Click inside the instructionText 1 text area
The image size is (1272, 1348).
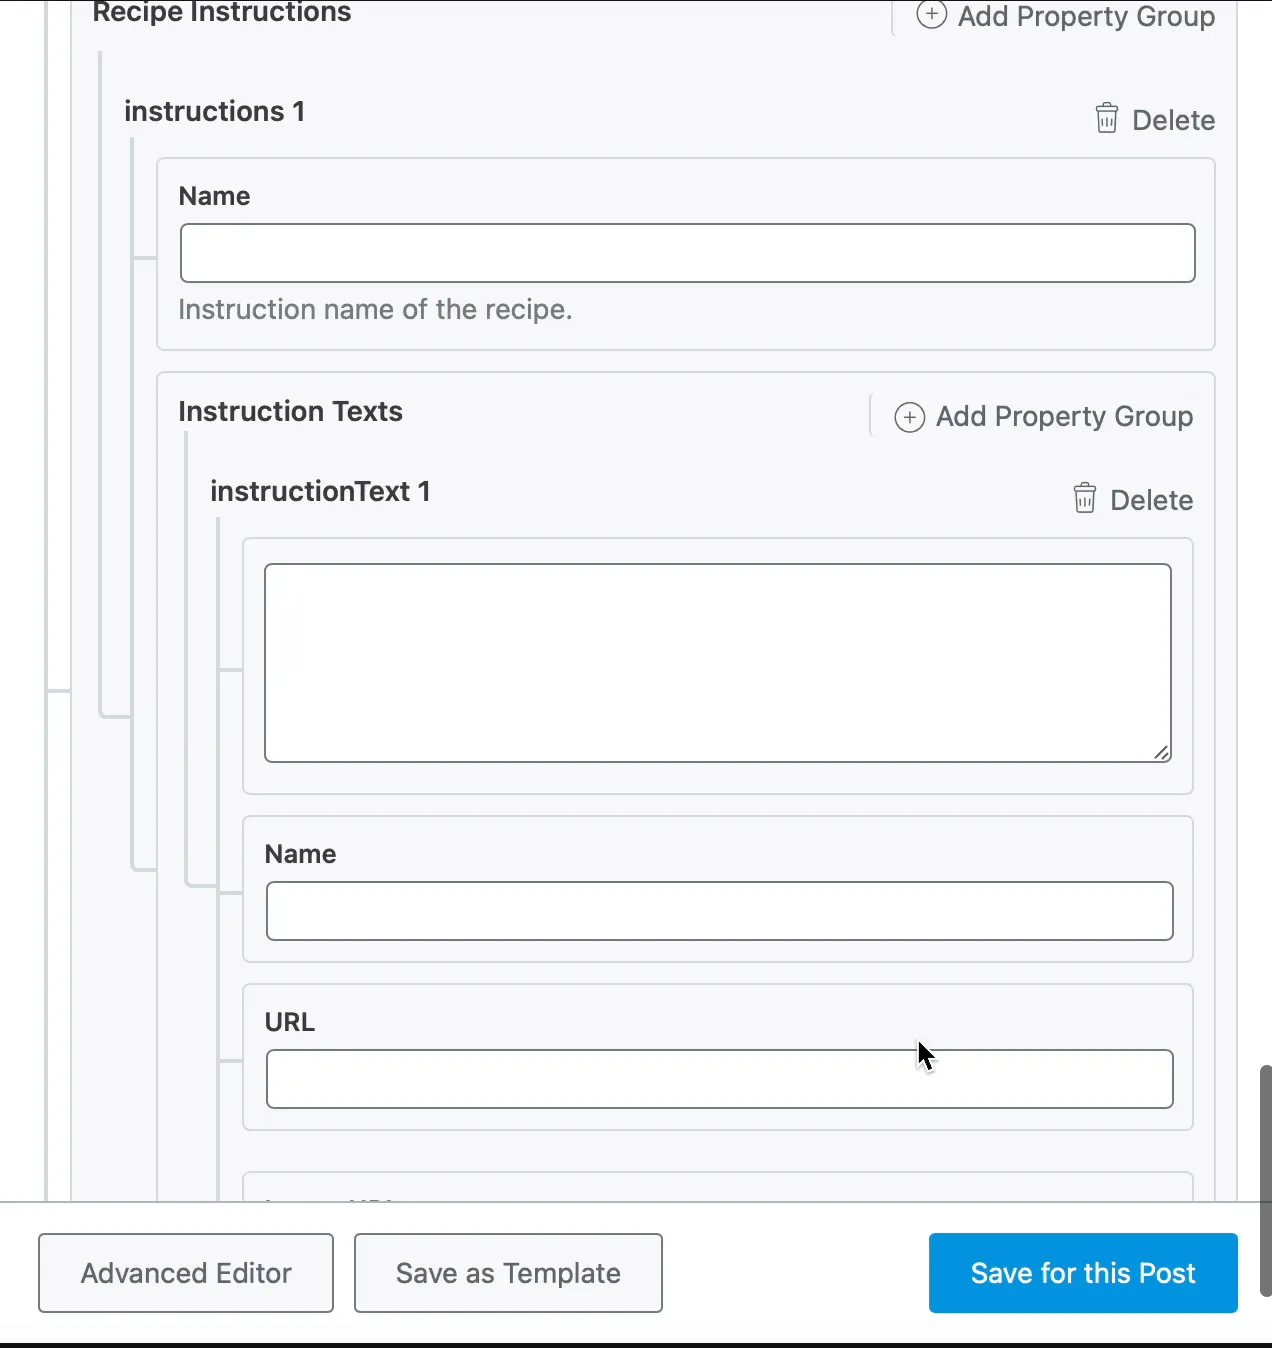pyautogui.click(x=717, y=662)
